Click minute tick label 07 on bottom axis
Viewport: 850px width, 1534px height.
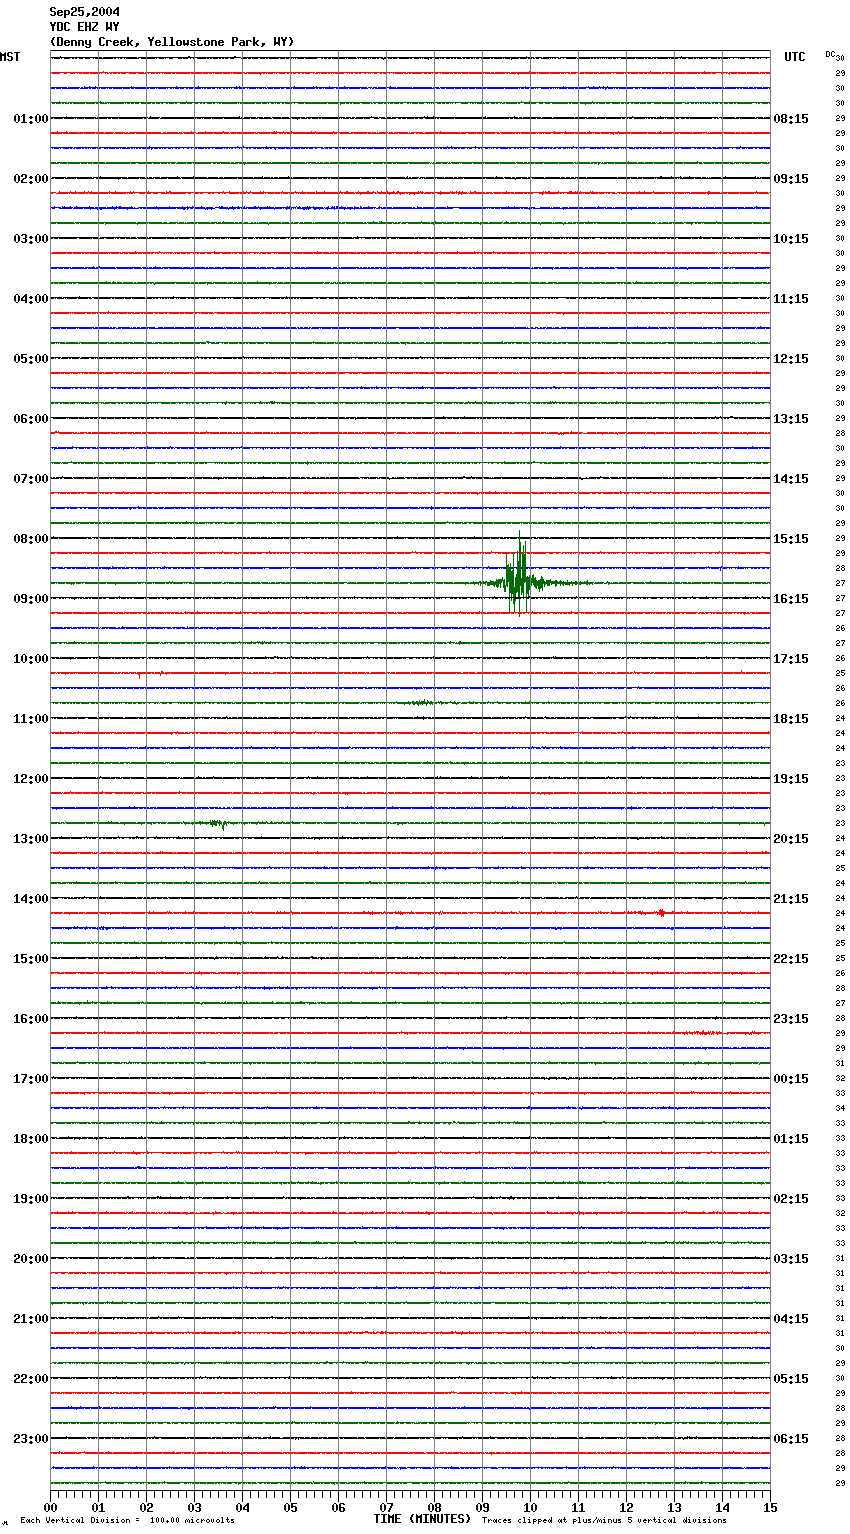pos(386,1507)
